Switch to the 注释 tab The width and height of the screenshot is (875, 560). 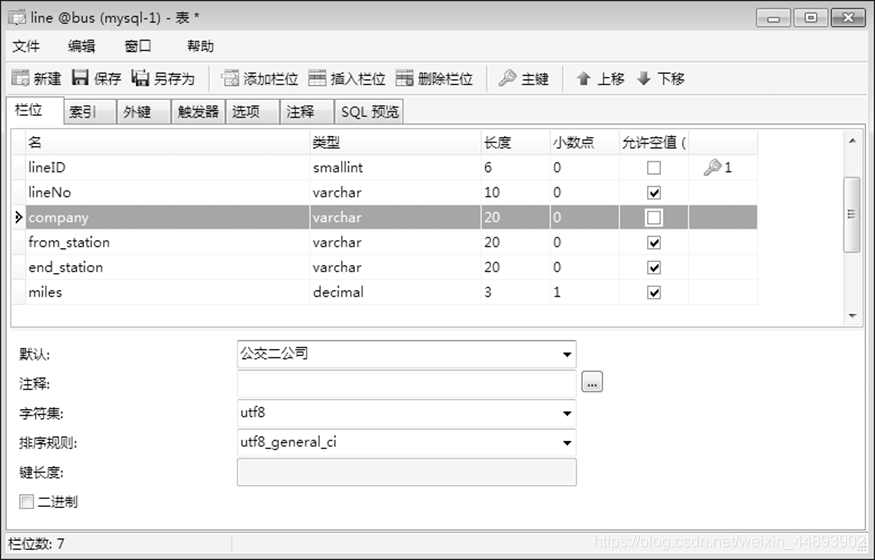[x=307, y=112]
